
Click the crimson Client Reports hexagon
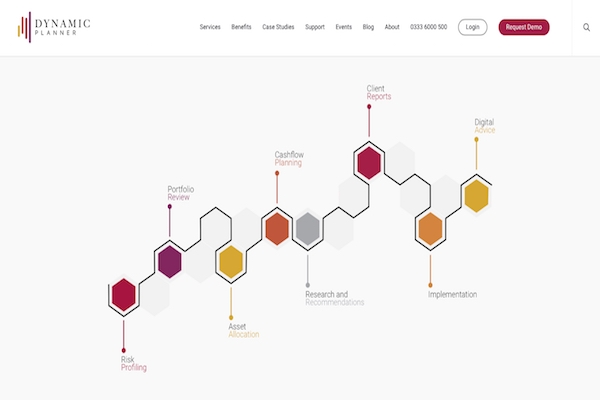(x=369, y=162)
